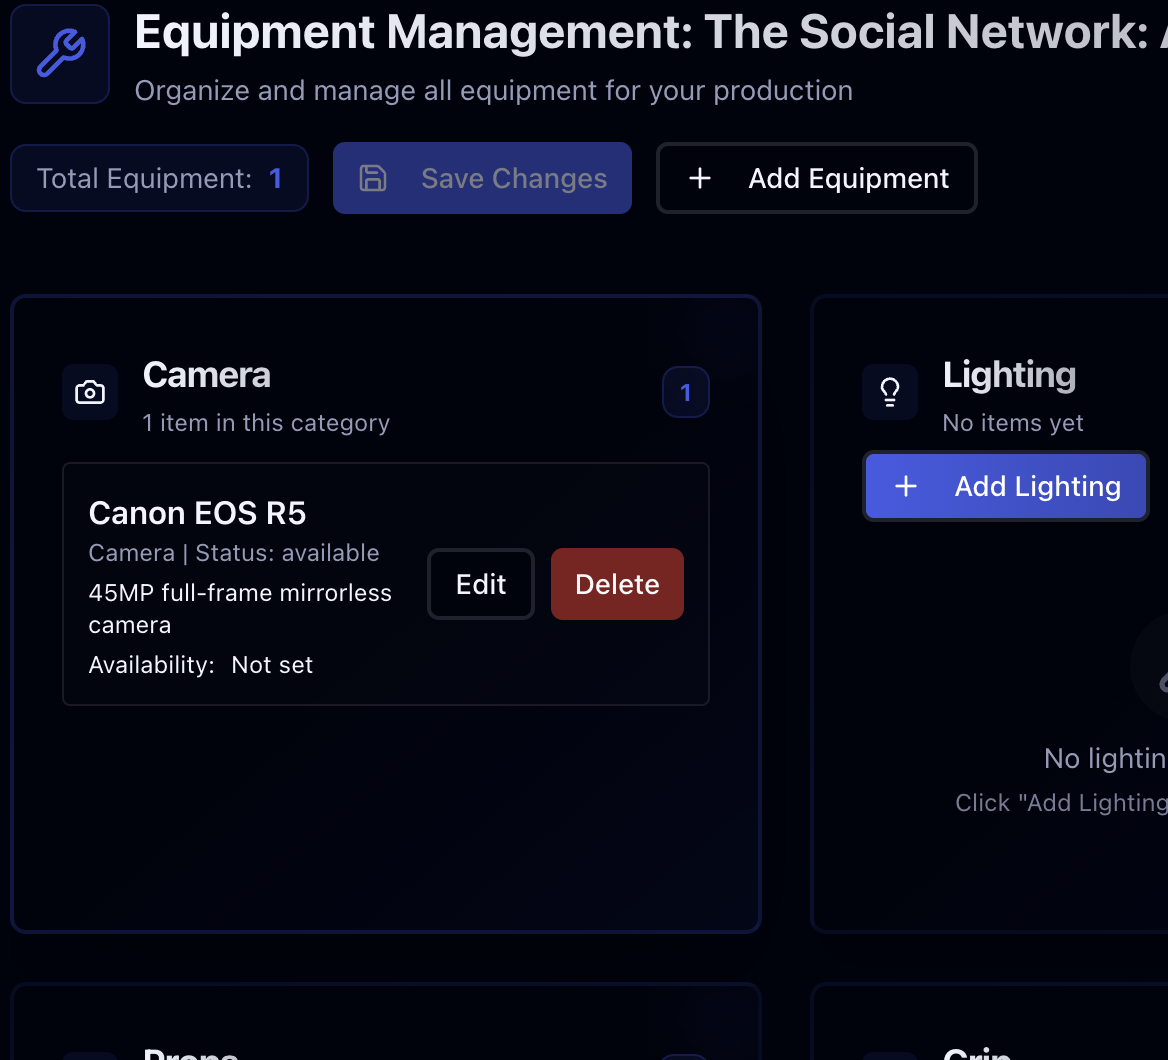Click the plus icon in Add Equipment
The image size is (1168, 1060).
699,178
